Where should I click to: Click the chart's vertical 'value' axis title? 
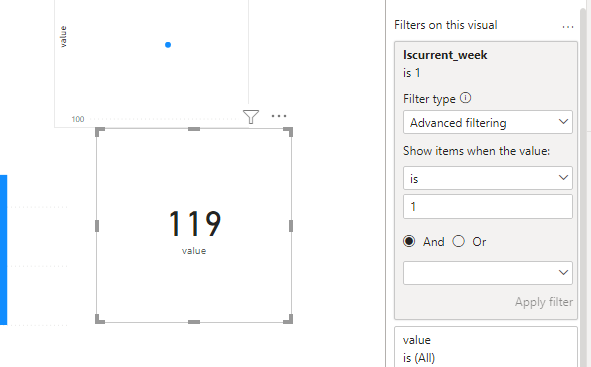63,37
